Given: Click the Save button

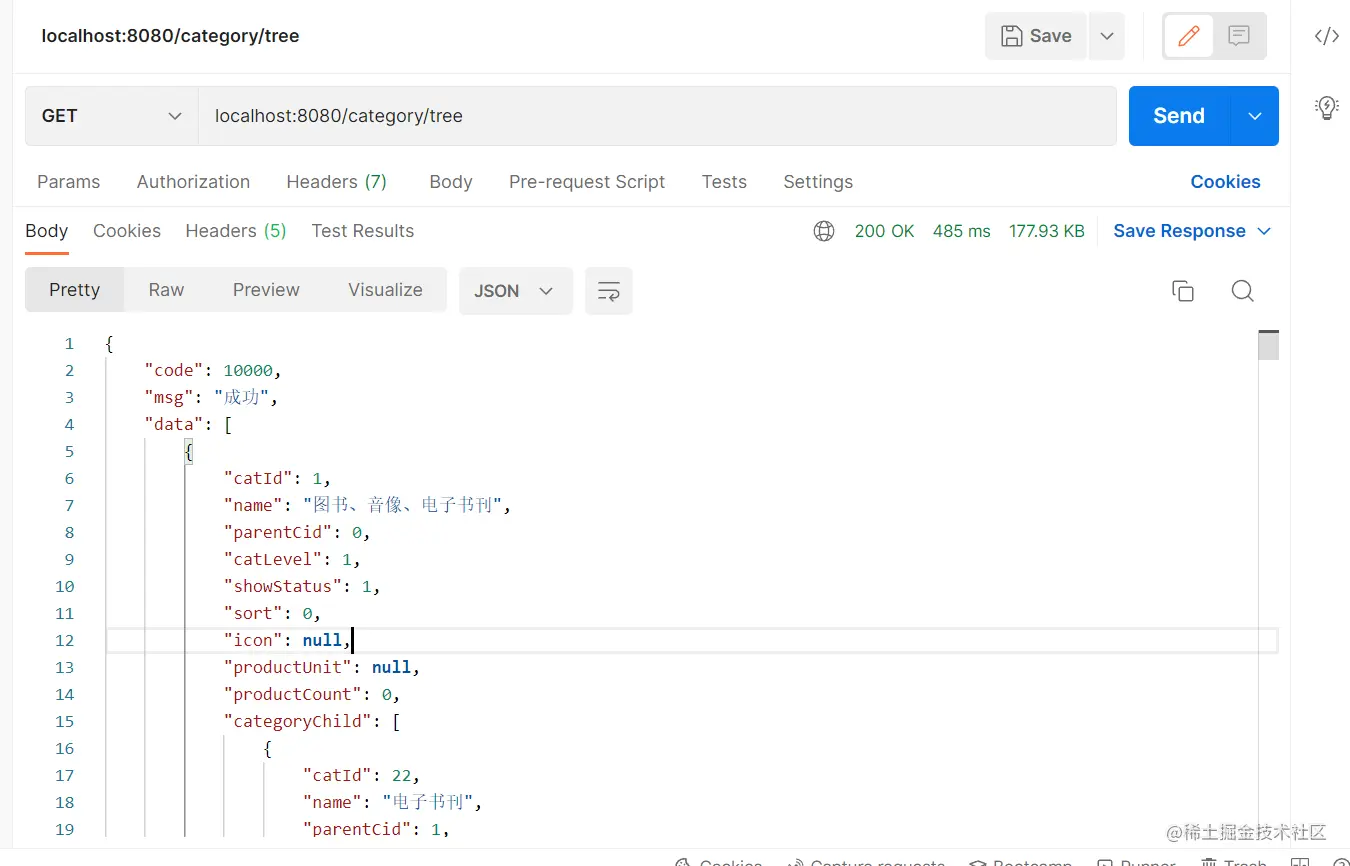Looking at the screenshot, I should [x=1035, y=36].
